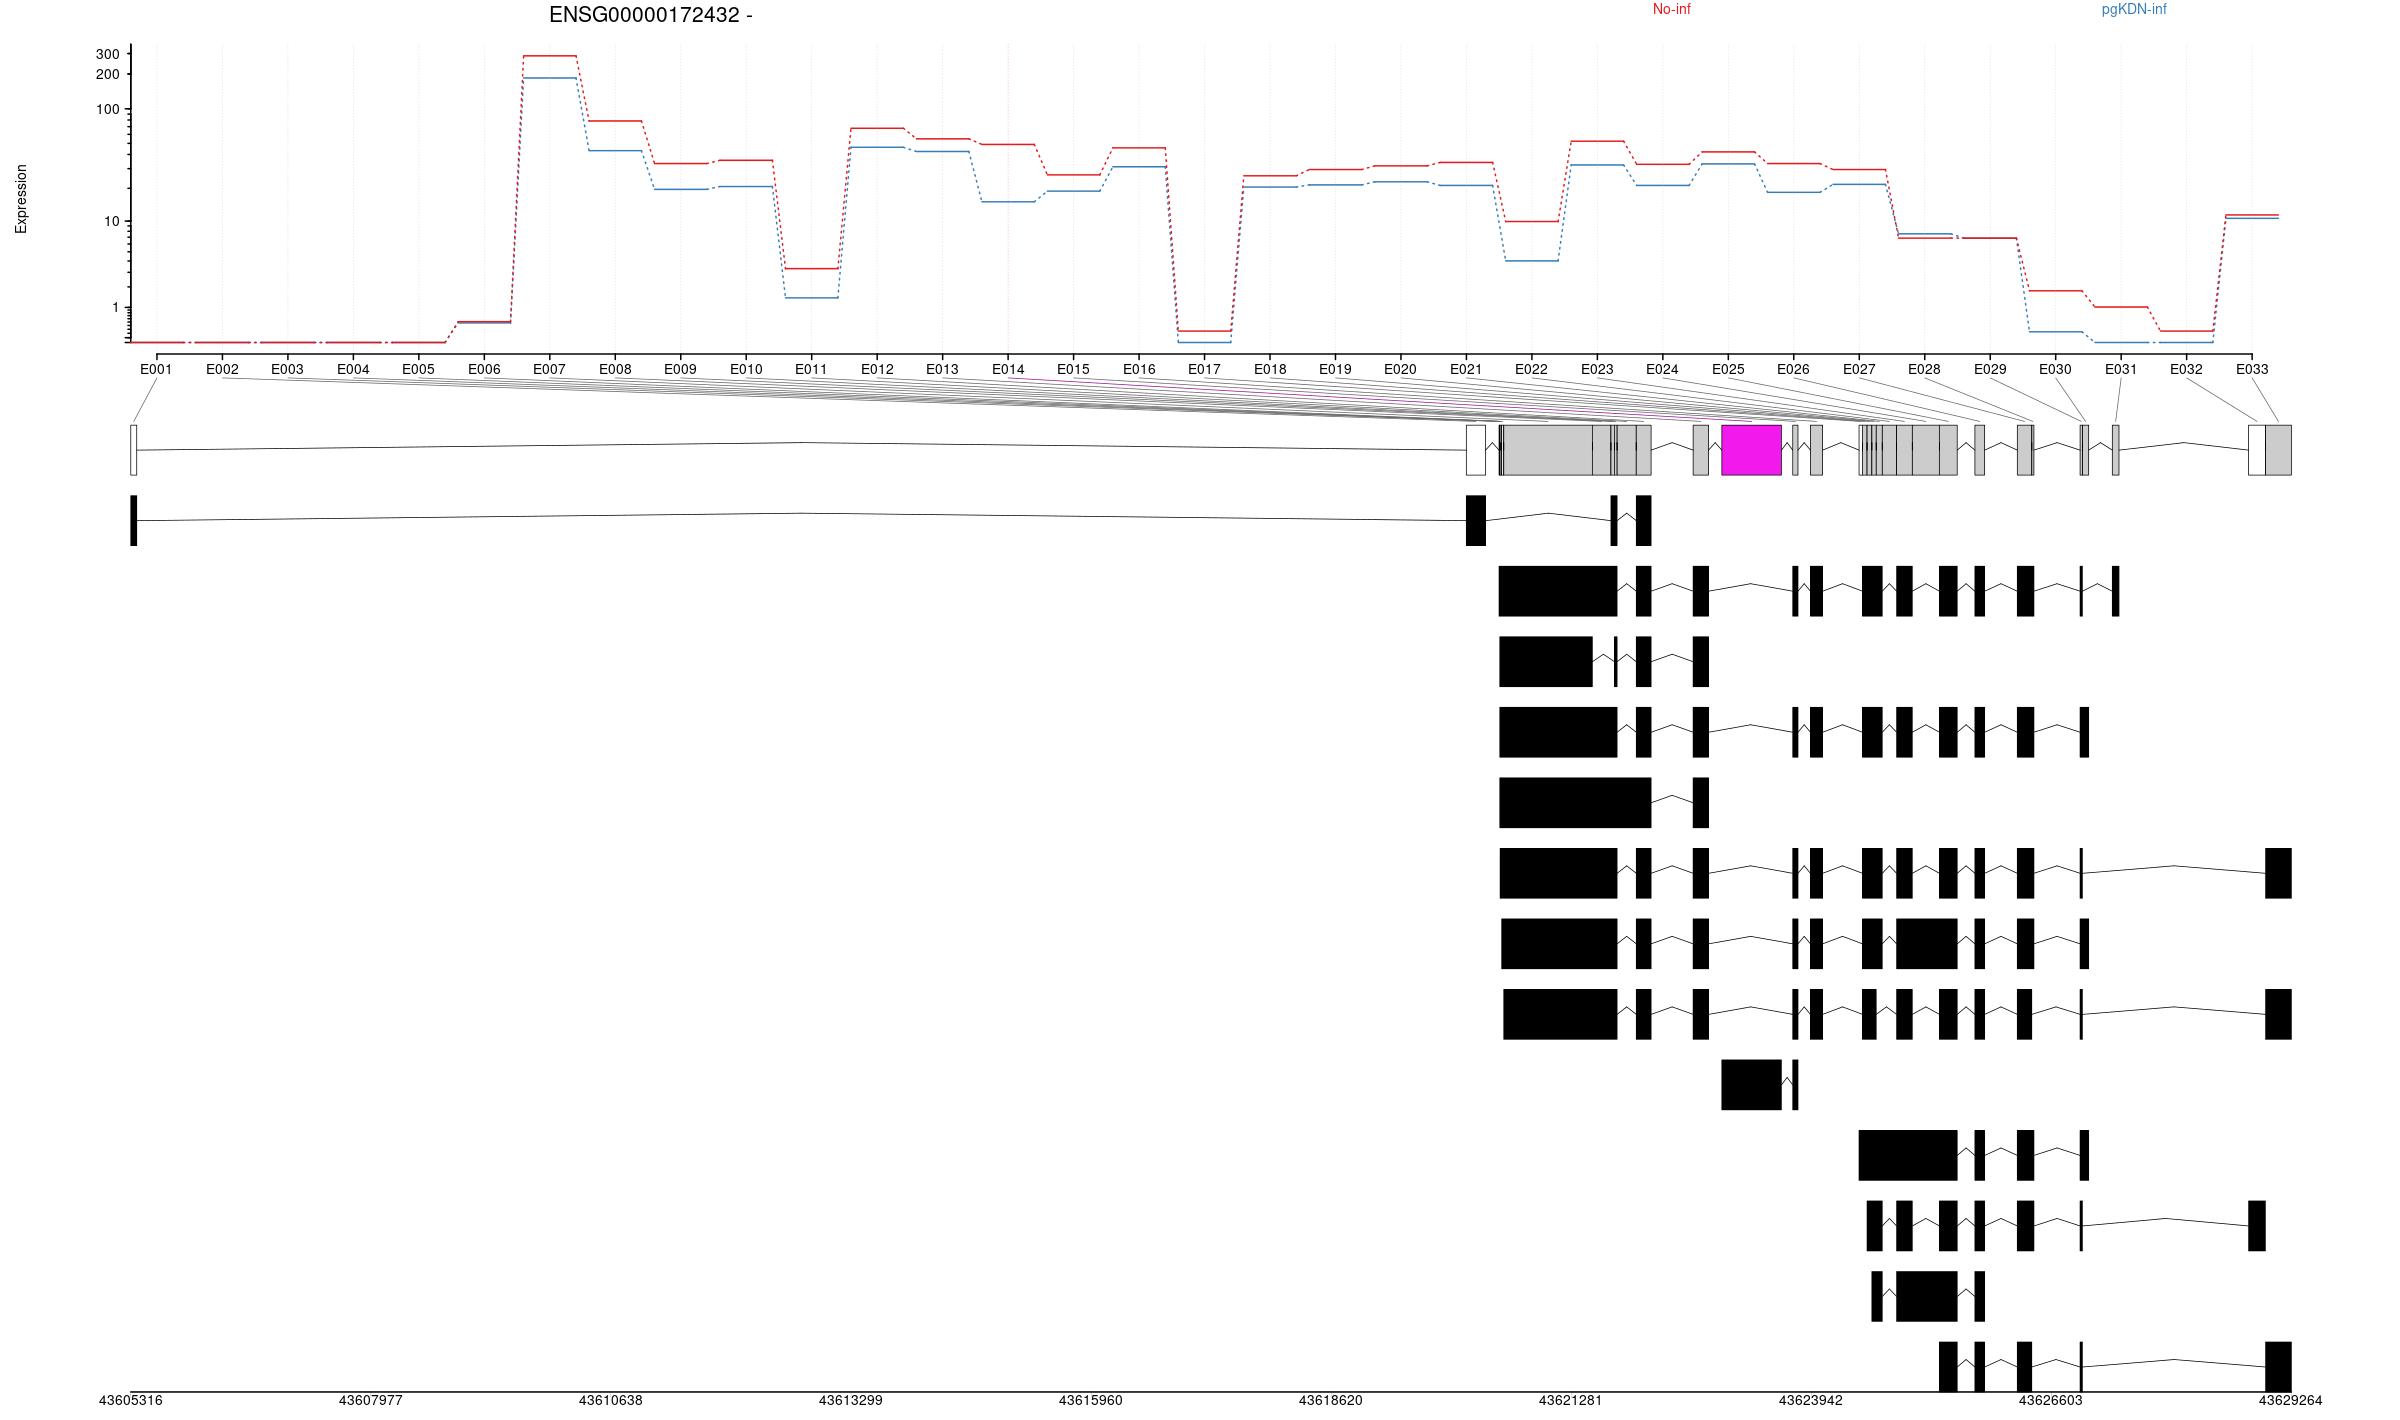Click y-axis tick value 100
The height and width of the screenshot is (1420, 2400).
coord(107,109)
